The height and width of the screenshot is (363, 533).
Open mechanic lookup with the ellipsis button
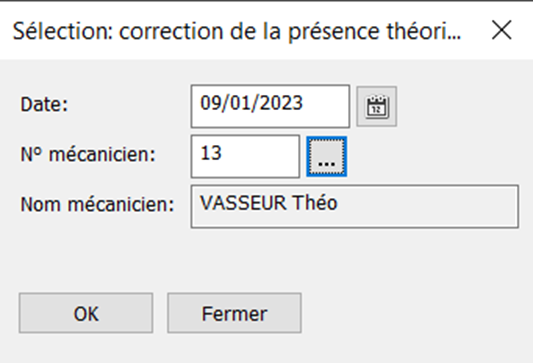click(x=326, y=156)
